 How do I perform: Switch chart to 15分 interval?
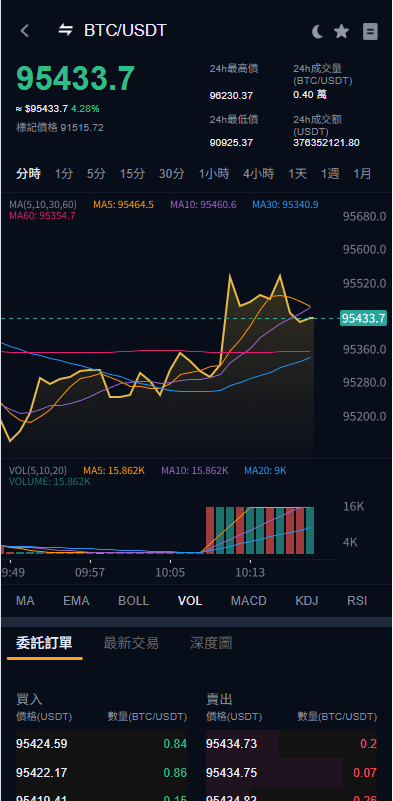132,174
